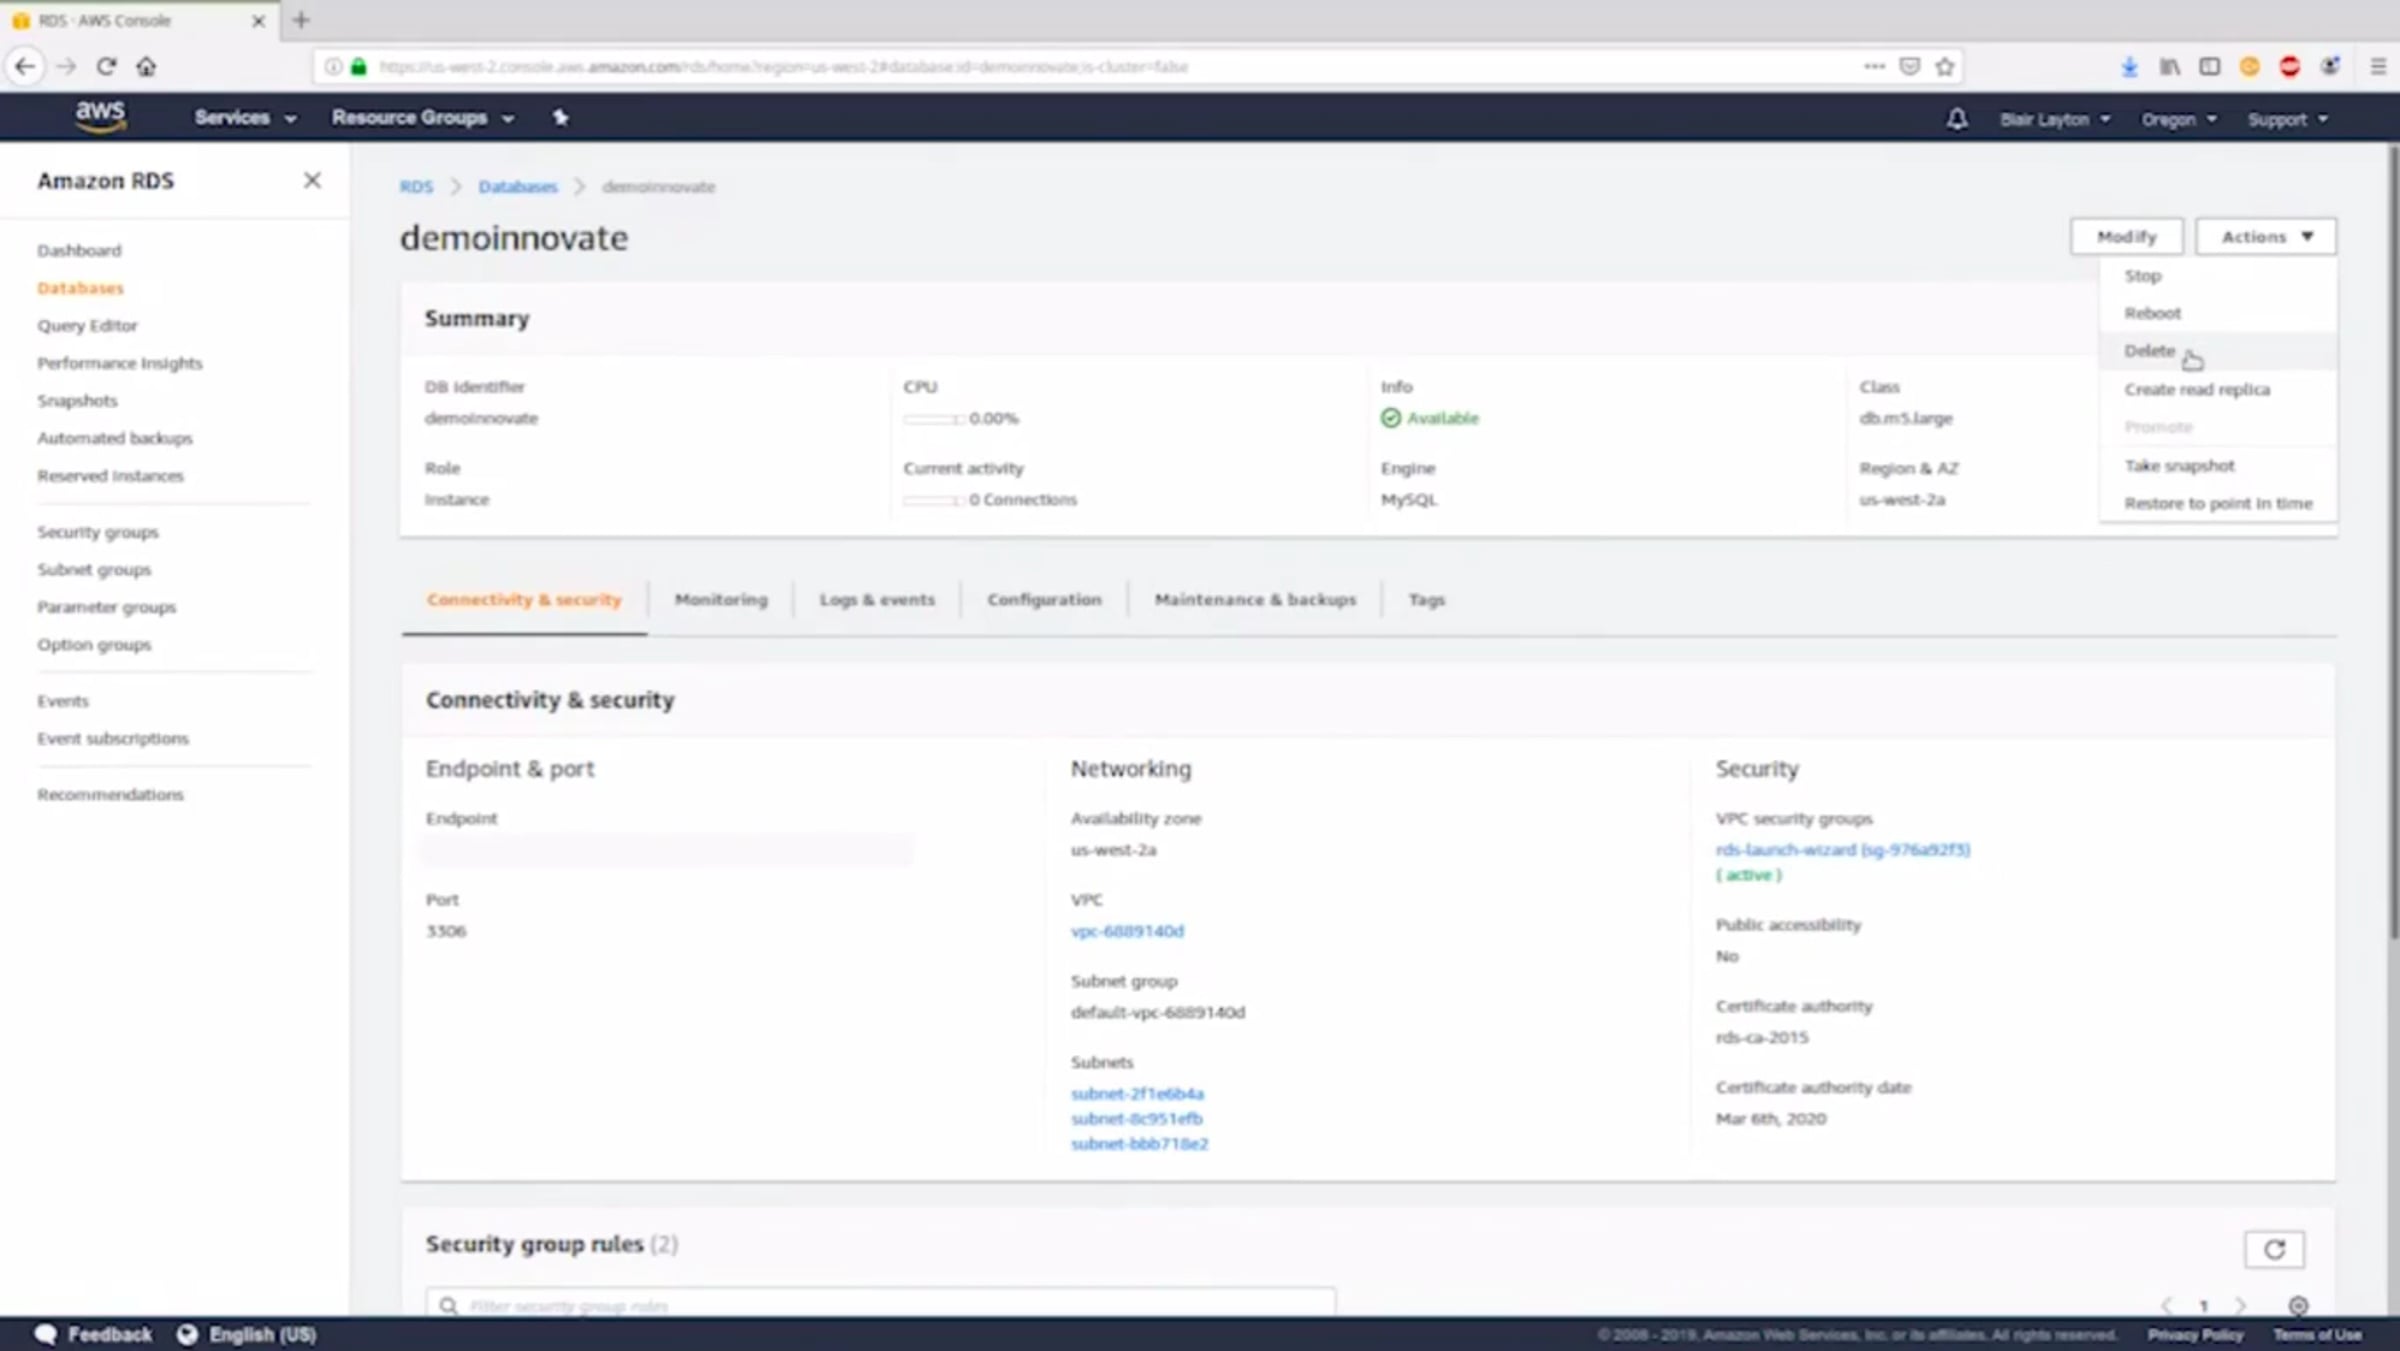The image size is (2400, 1351).
Task: Collapse the Actions dropdown button
Action: pos(2266,237)
